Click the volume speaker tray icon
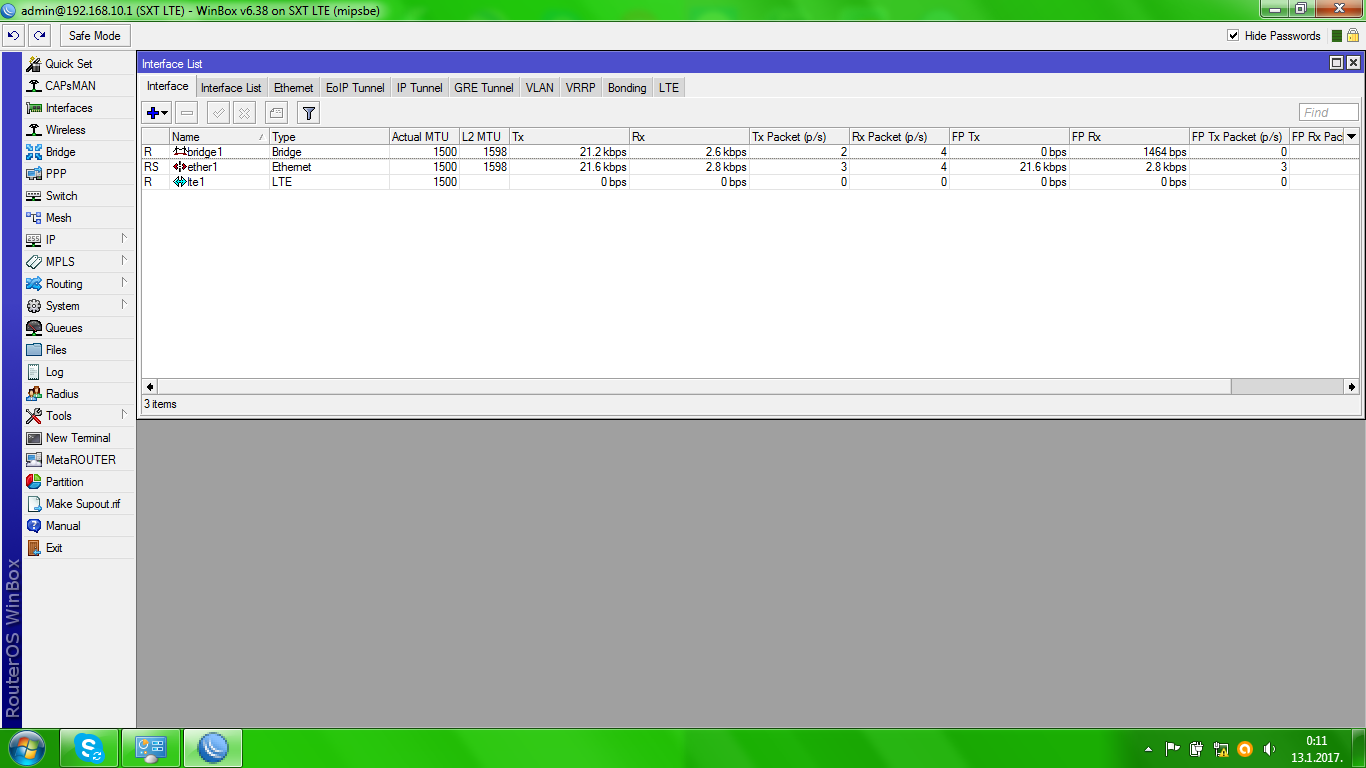 1270,749
